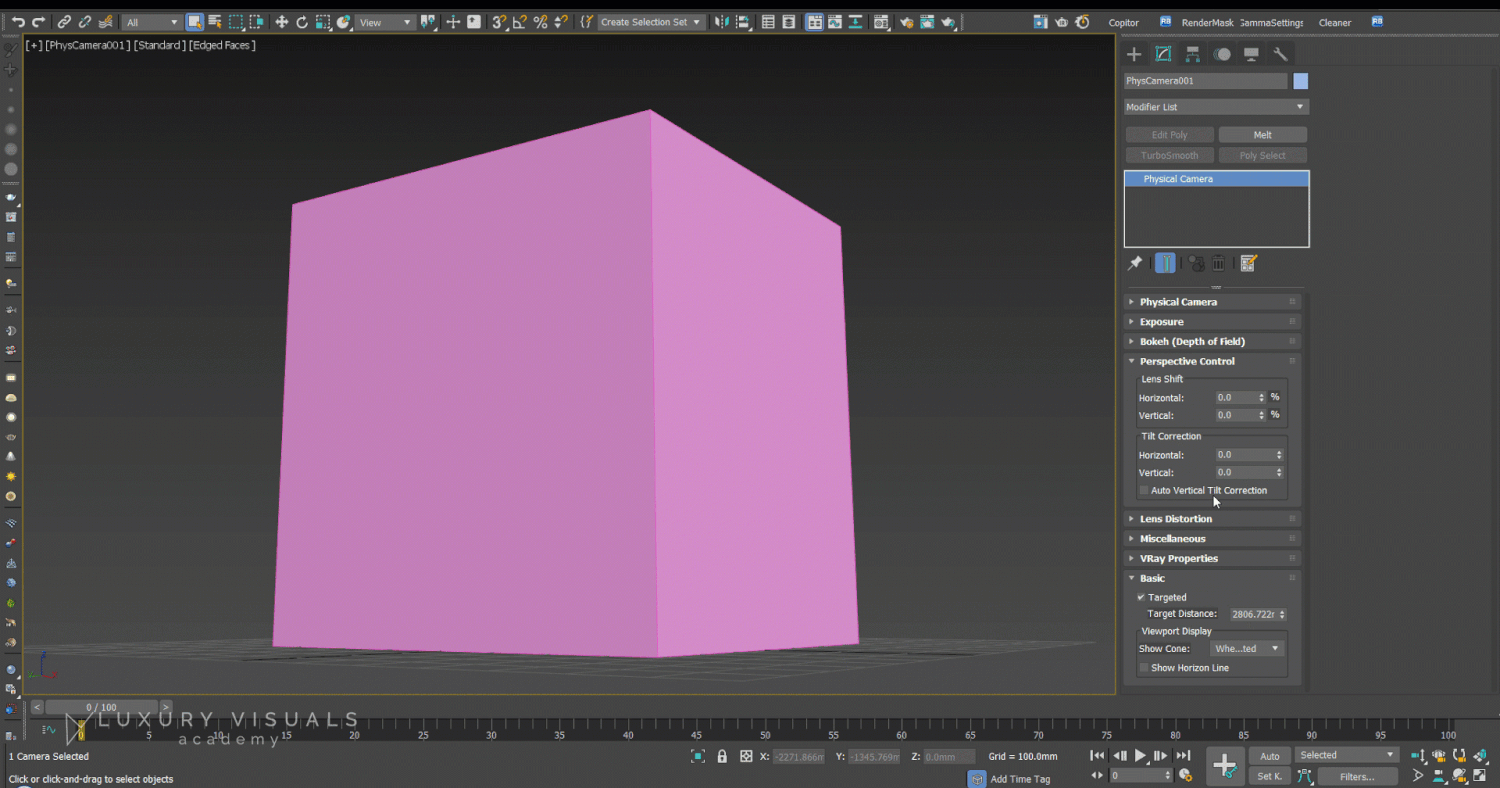Switch to the Create tab of the command panel
This screenshot has height=788, width=1500.
[1134, 53]
